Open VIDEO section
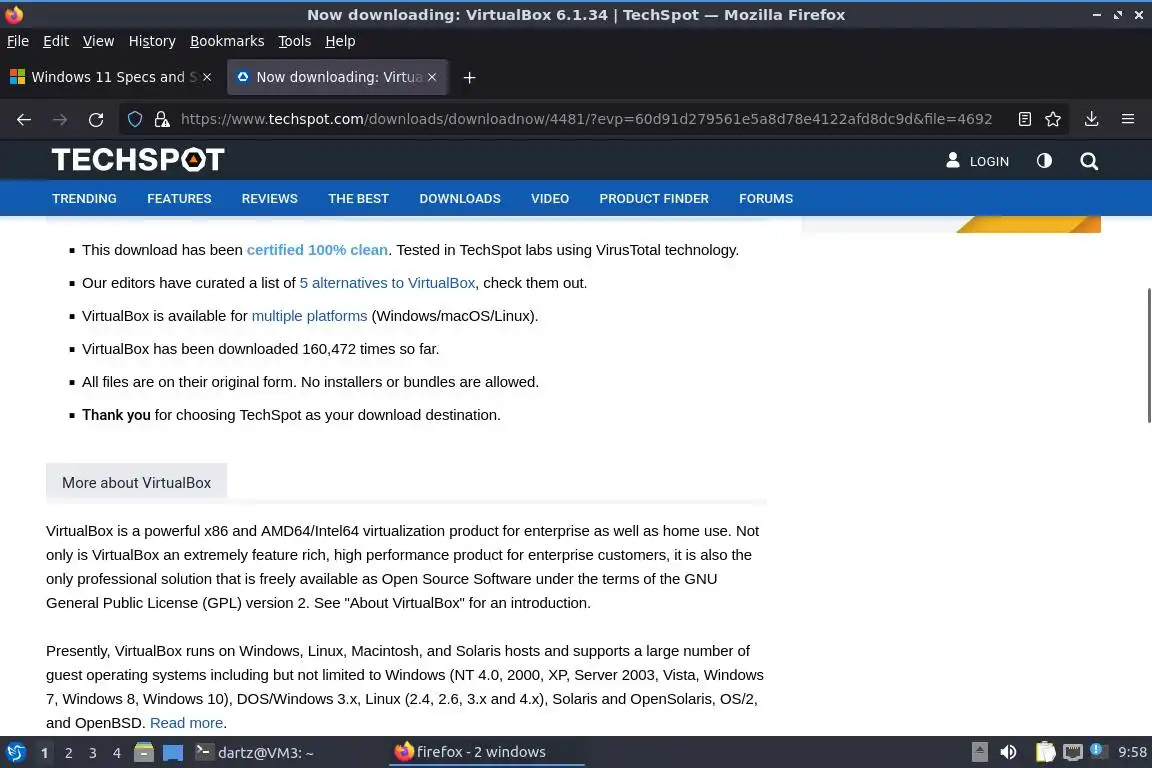The image size is (1152, 768). [550, 198]
